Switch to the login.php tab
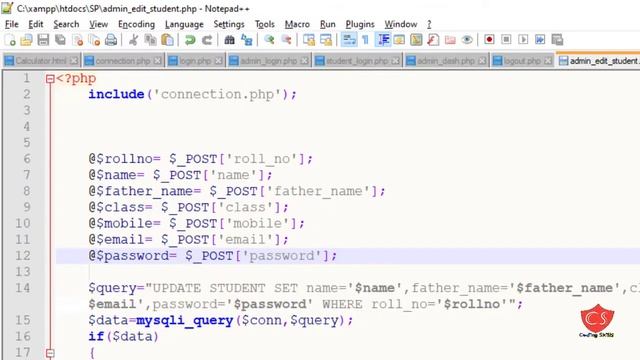The width and height of the screenshot is (640, 360). point(195,61)
